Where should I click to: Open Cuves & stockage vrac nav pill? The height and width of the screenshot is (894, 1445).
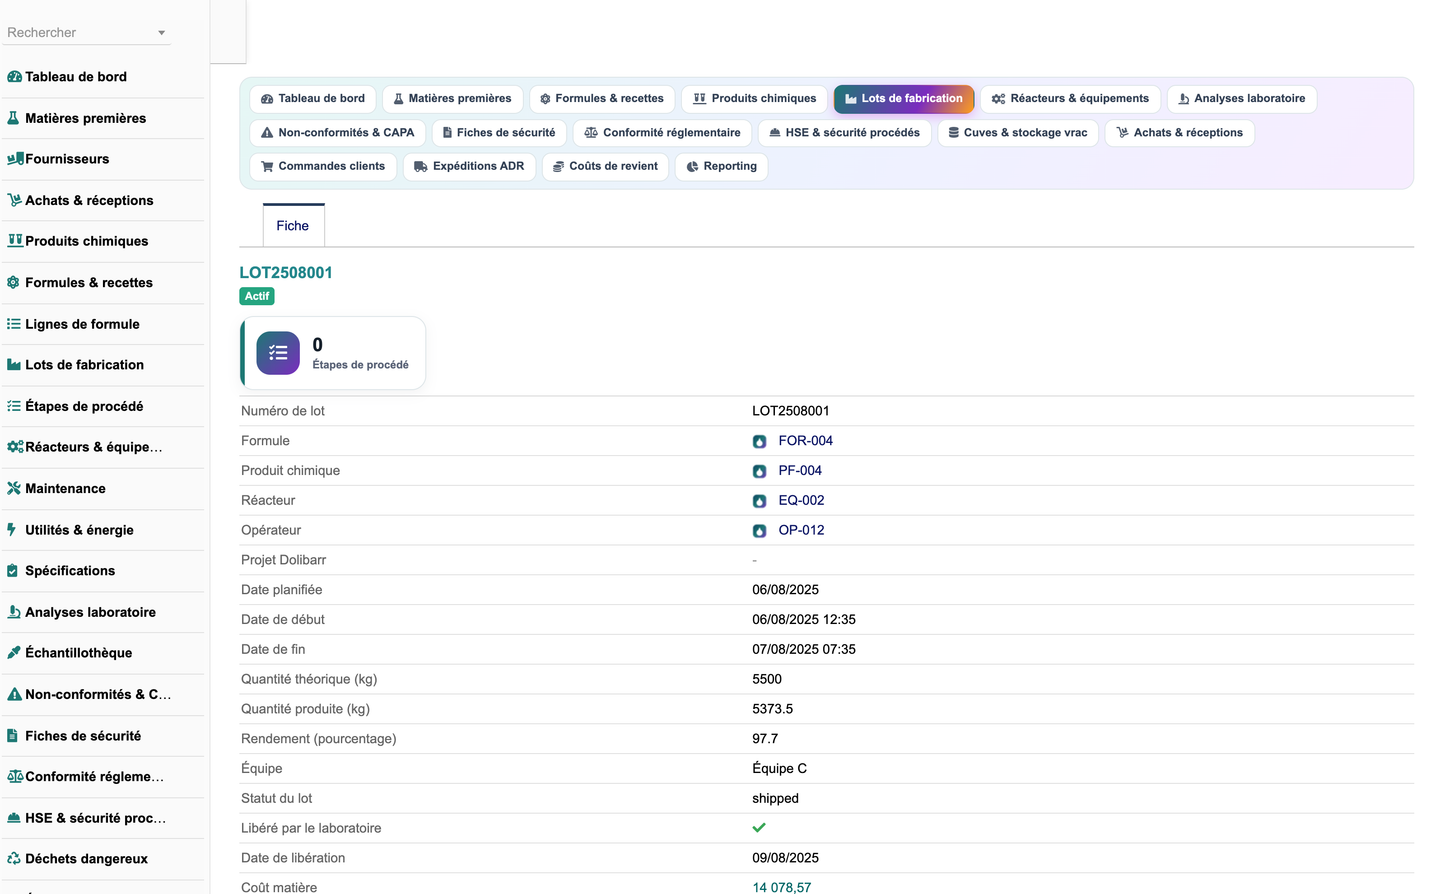pos(1018,133)
